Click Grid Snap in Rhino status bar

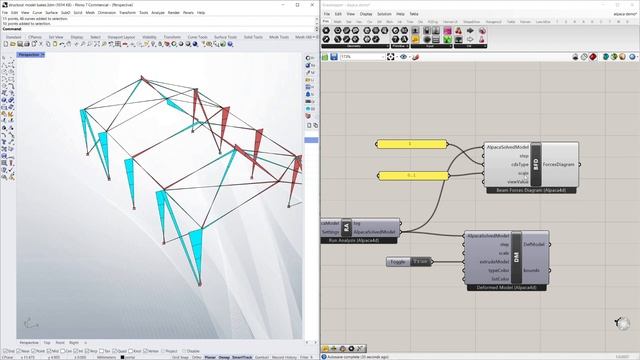[x=180, y=357]
